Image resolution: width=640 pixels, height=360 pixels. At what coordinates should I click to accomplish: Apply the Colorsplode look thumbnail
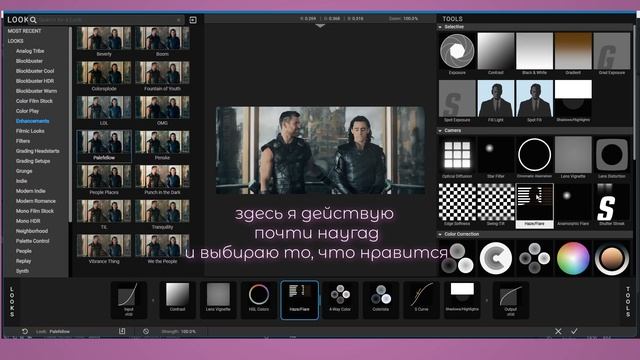pyautogui.click(x=104, y=76)
